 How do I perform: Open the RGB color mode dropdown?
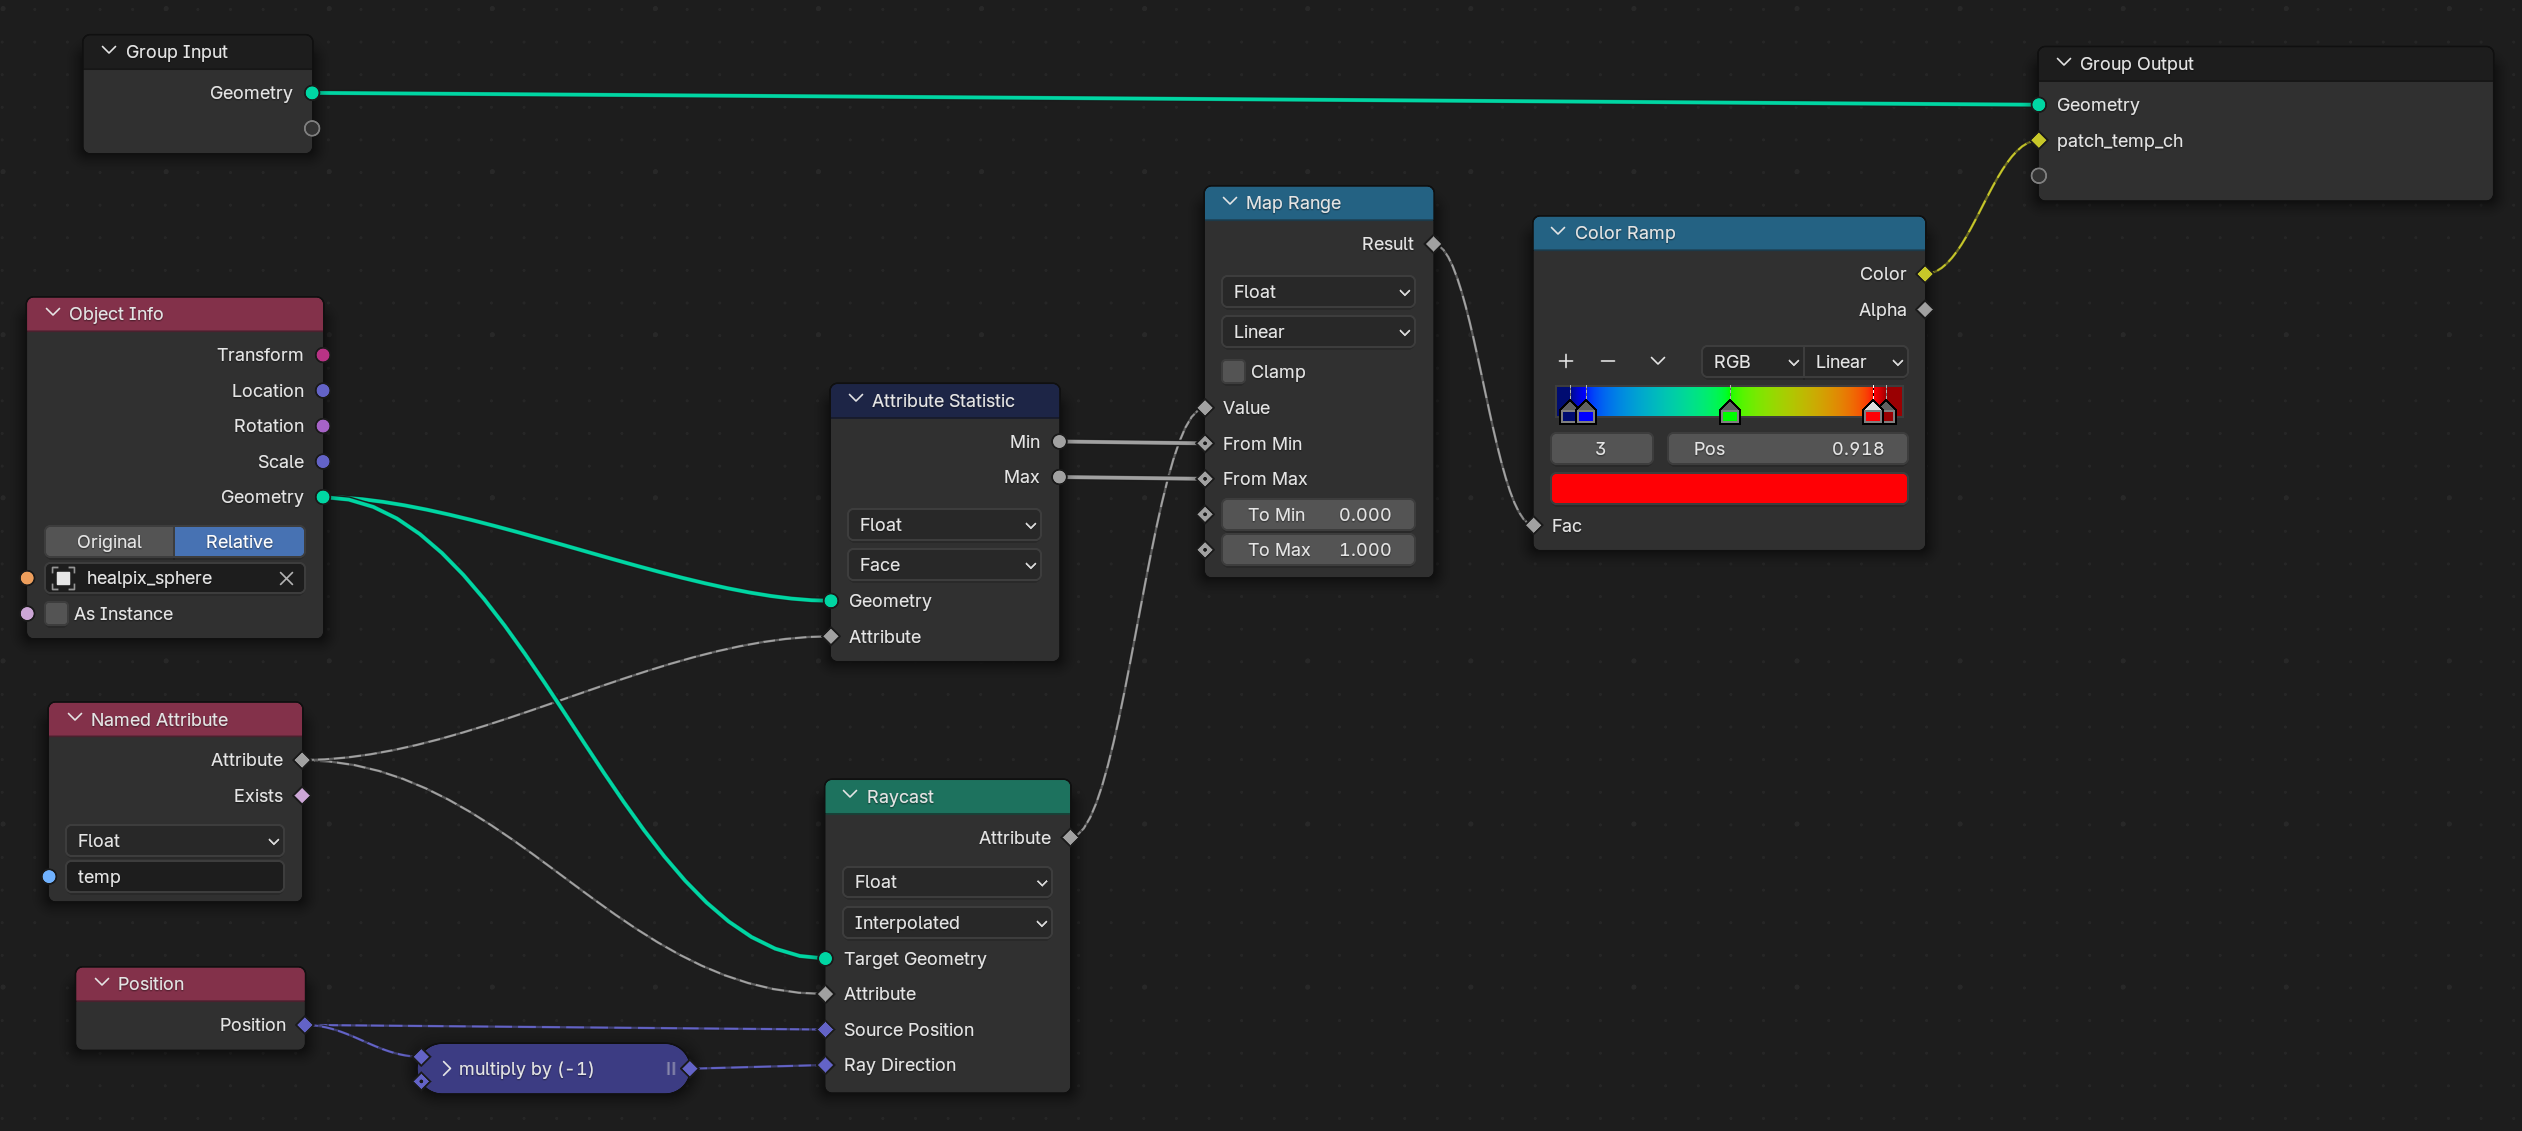tap(1752, 361)
